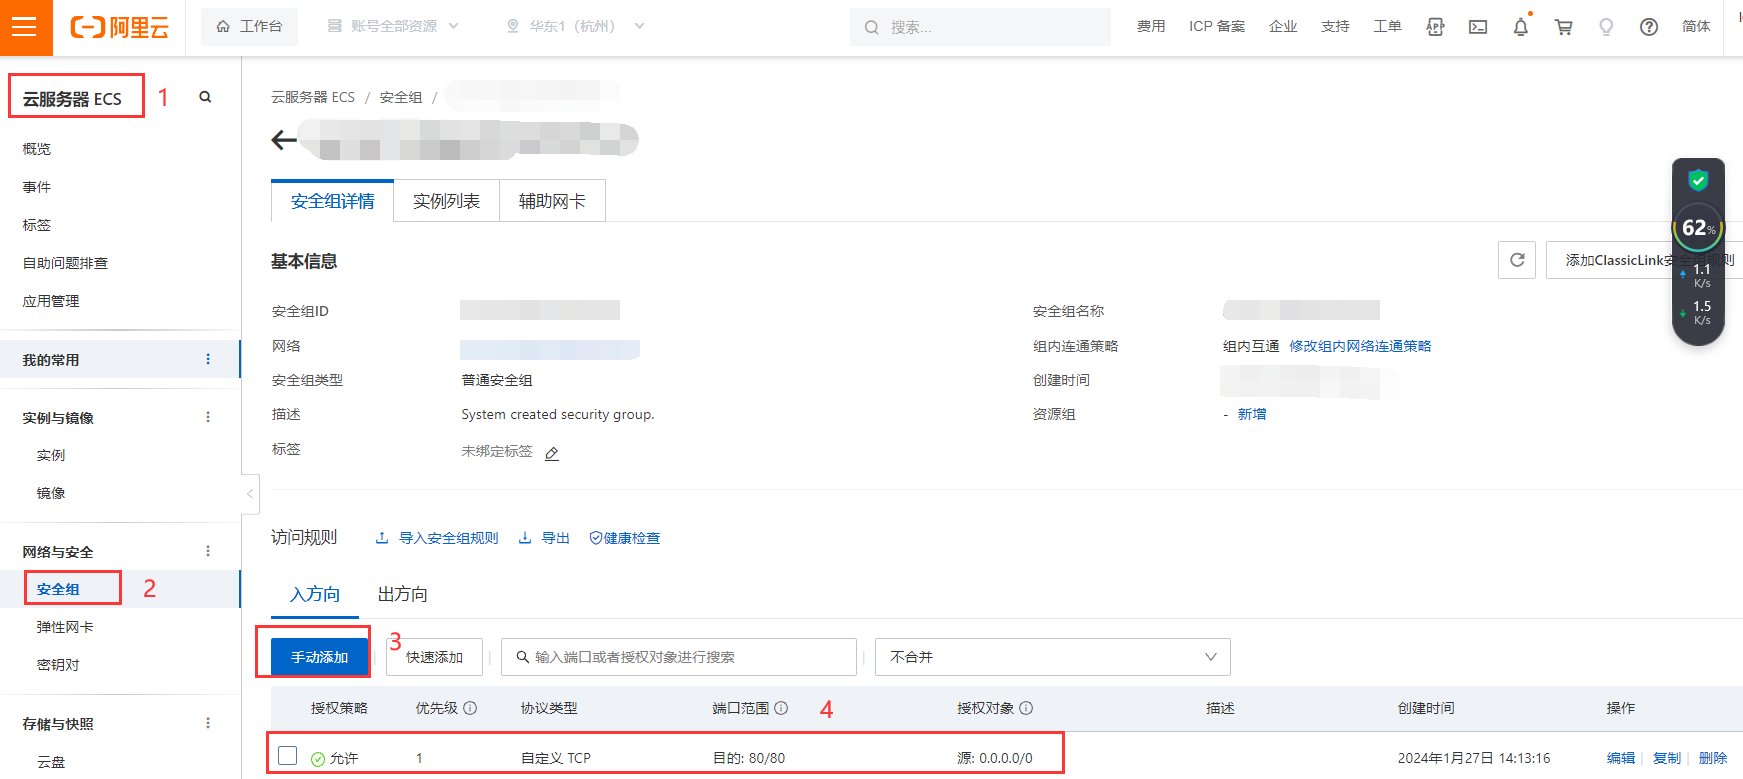Viewport: 1743px width, 779px height.
Task: Select the 出方向 rules tab
Action: pyautogui.click(x=403, y=594)
